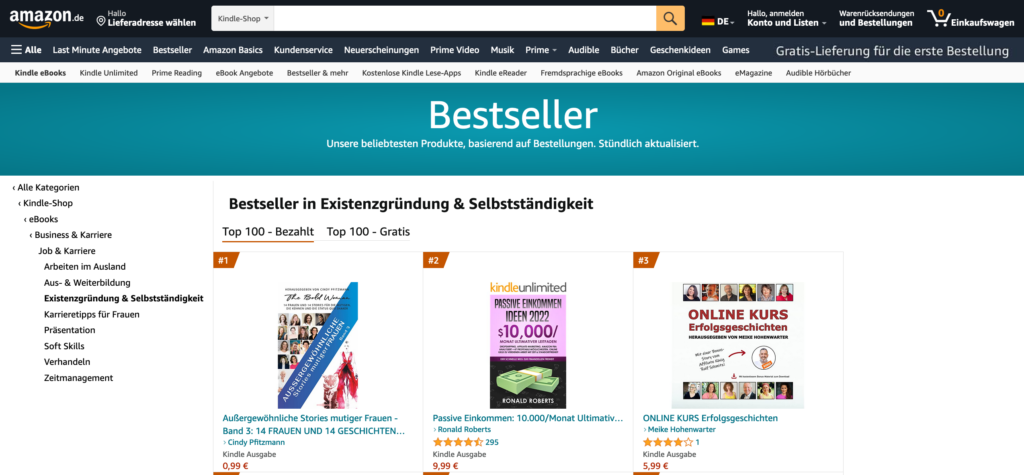Expand the Prime menu arrow in the navigation bar

tap(554, 50)
